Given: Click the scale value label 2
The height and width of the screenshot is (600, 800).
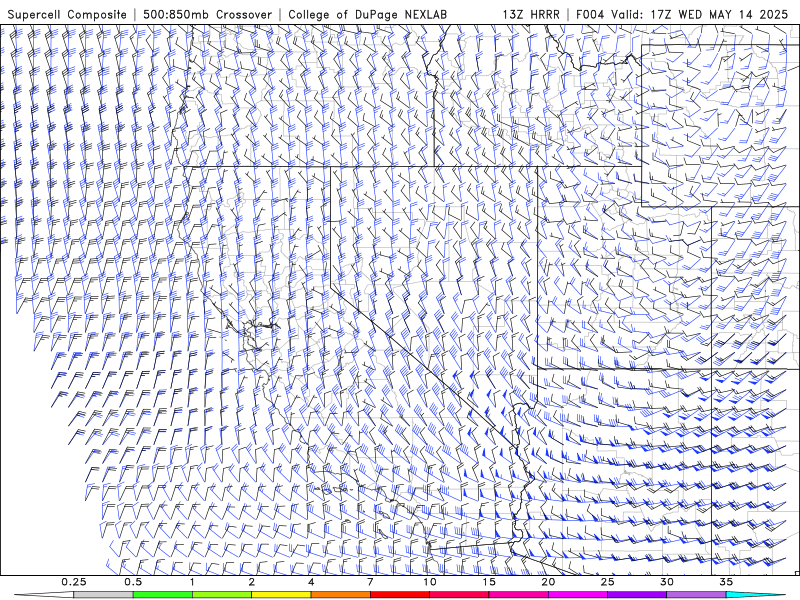Looking at the screenshot, I should click(252, 582).
